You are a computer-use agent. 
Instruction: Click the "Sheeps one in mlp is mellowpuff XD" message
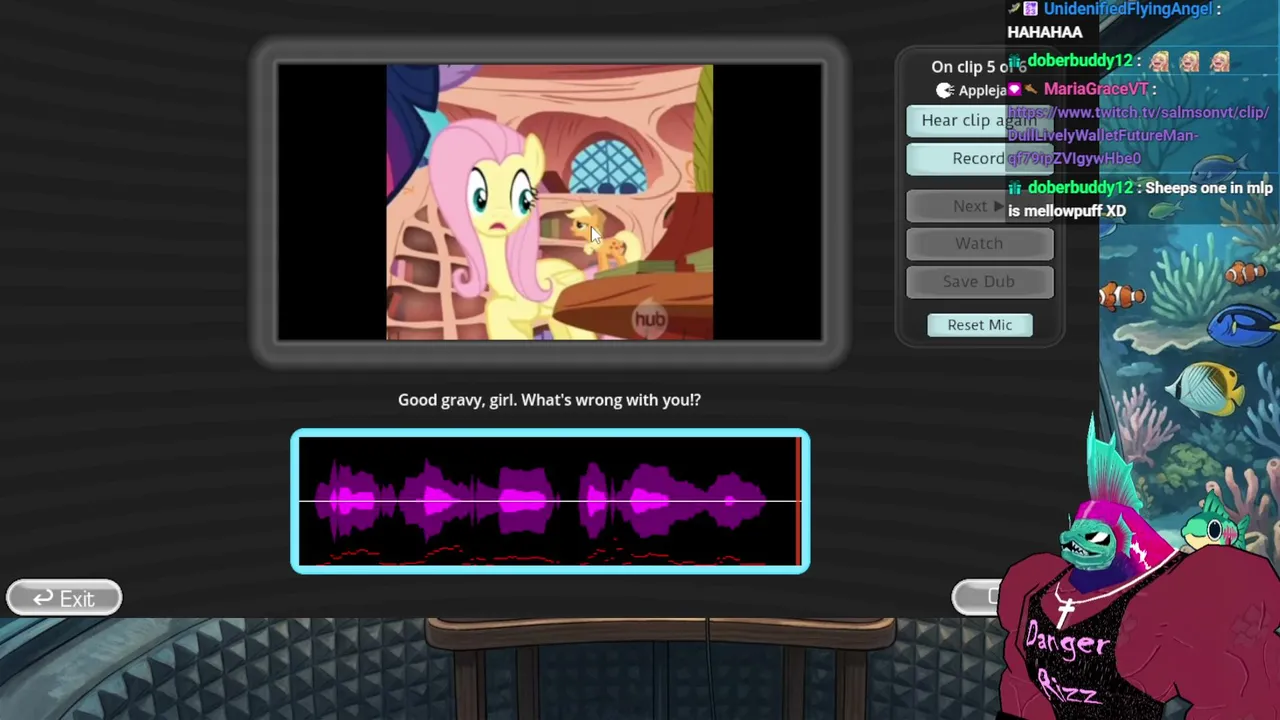[x=1140, y=200]
